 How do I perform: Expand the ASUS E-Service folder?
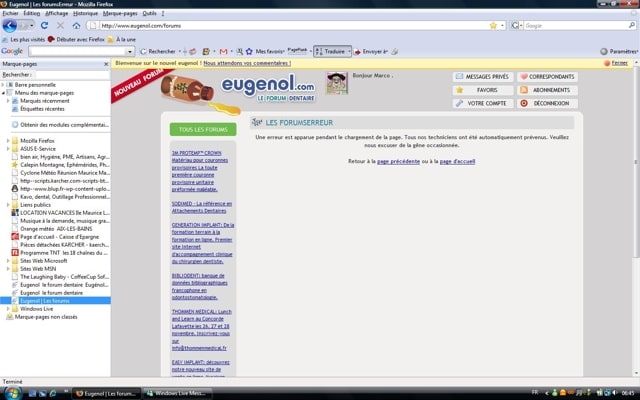8,149
